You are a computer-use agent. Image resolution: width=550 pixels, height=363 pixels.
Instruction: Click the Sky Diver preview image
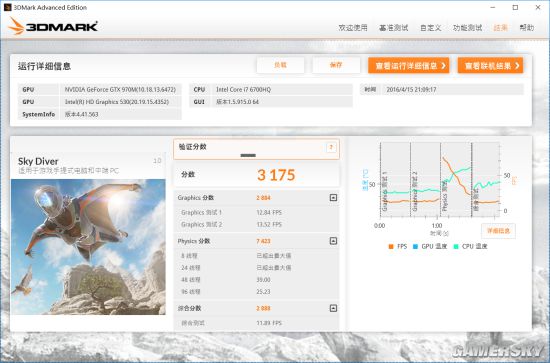[x=88, y=247]
